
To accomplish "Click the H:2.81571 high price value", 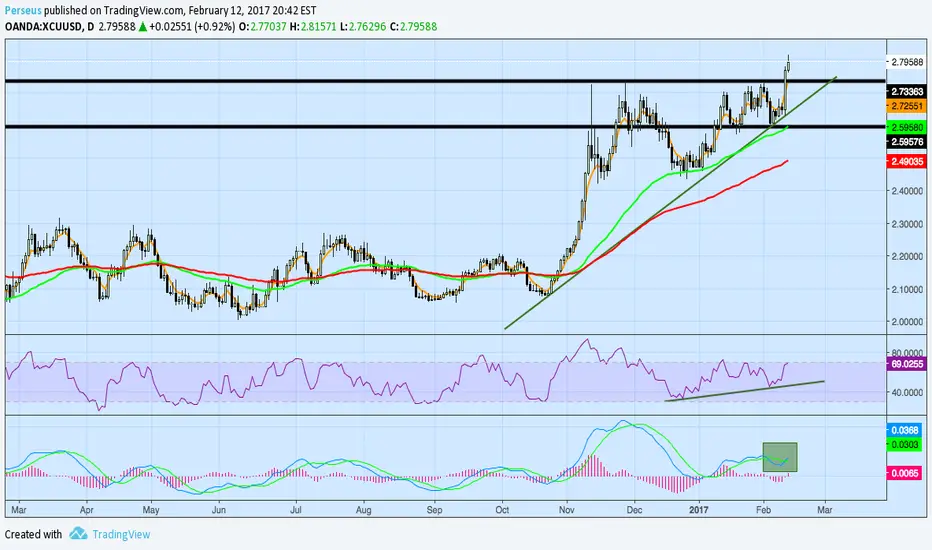I will [x=313, y=27].
